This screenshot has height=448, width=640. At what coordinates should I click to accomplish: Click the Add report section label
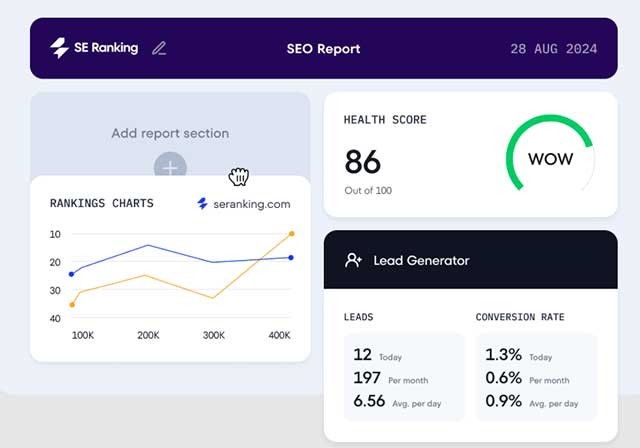[x=170, y=133]
